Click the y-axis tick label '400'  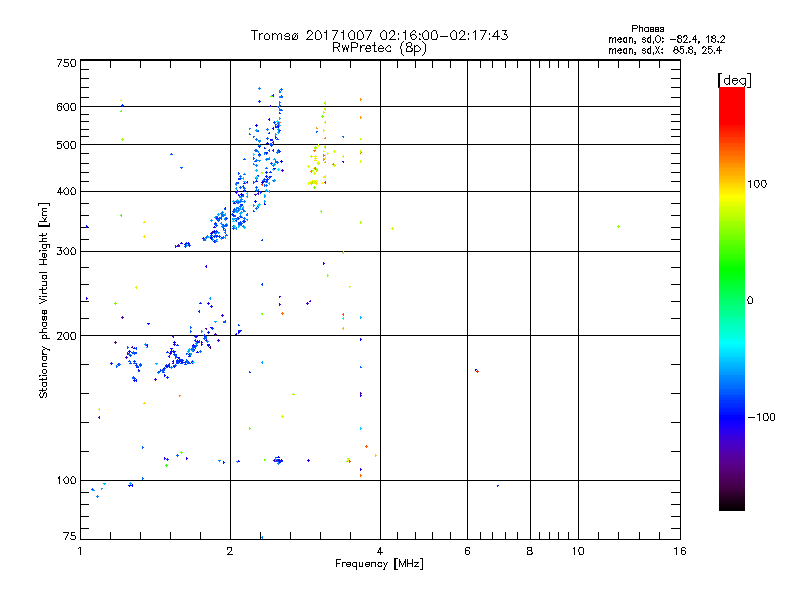[x=66, y=191]
